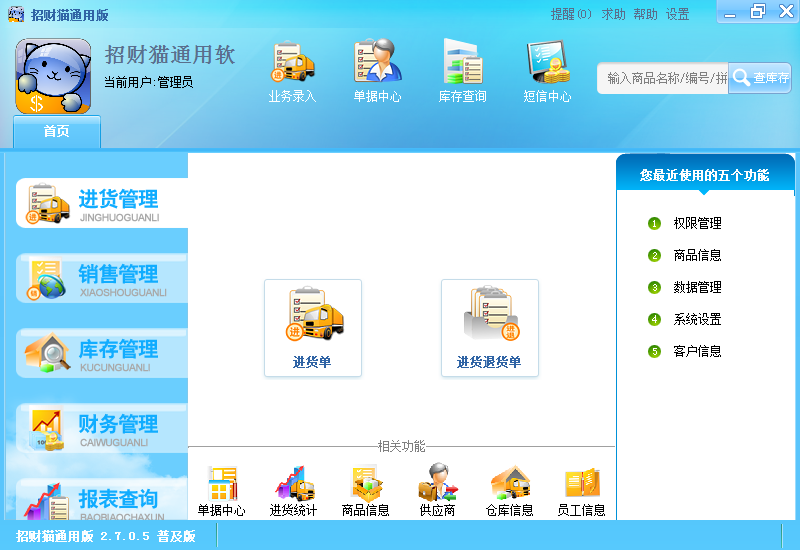Click 求助 in the title bar
Screen dimensions: 800x550
613,14
